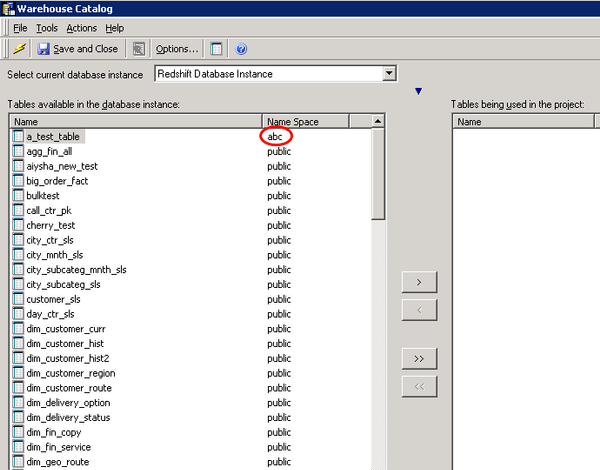Open the File menu
Viewport: 600px width, 470px height.
[x=20, y=28]
